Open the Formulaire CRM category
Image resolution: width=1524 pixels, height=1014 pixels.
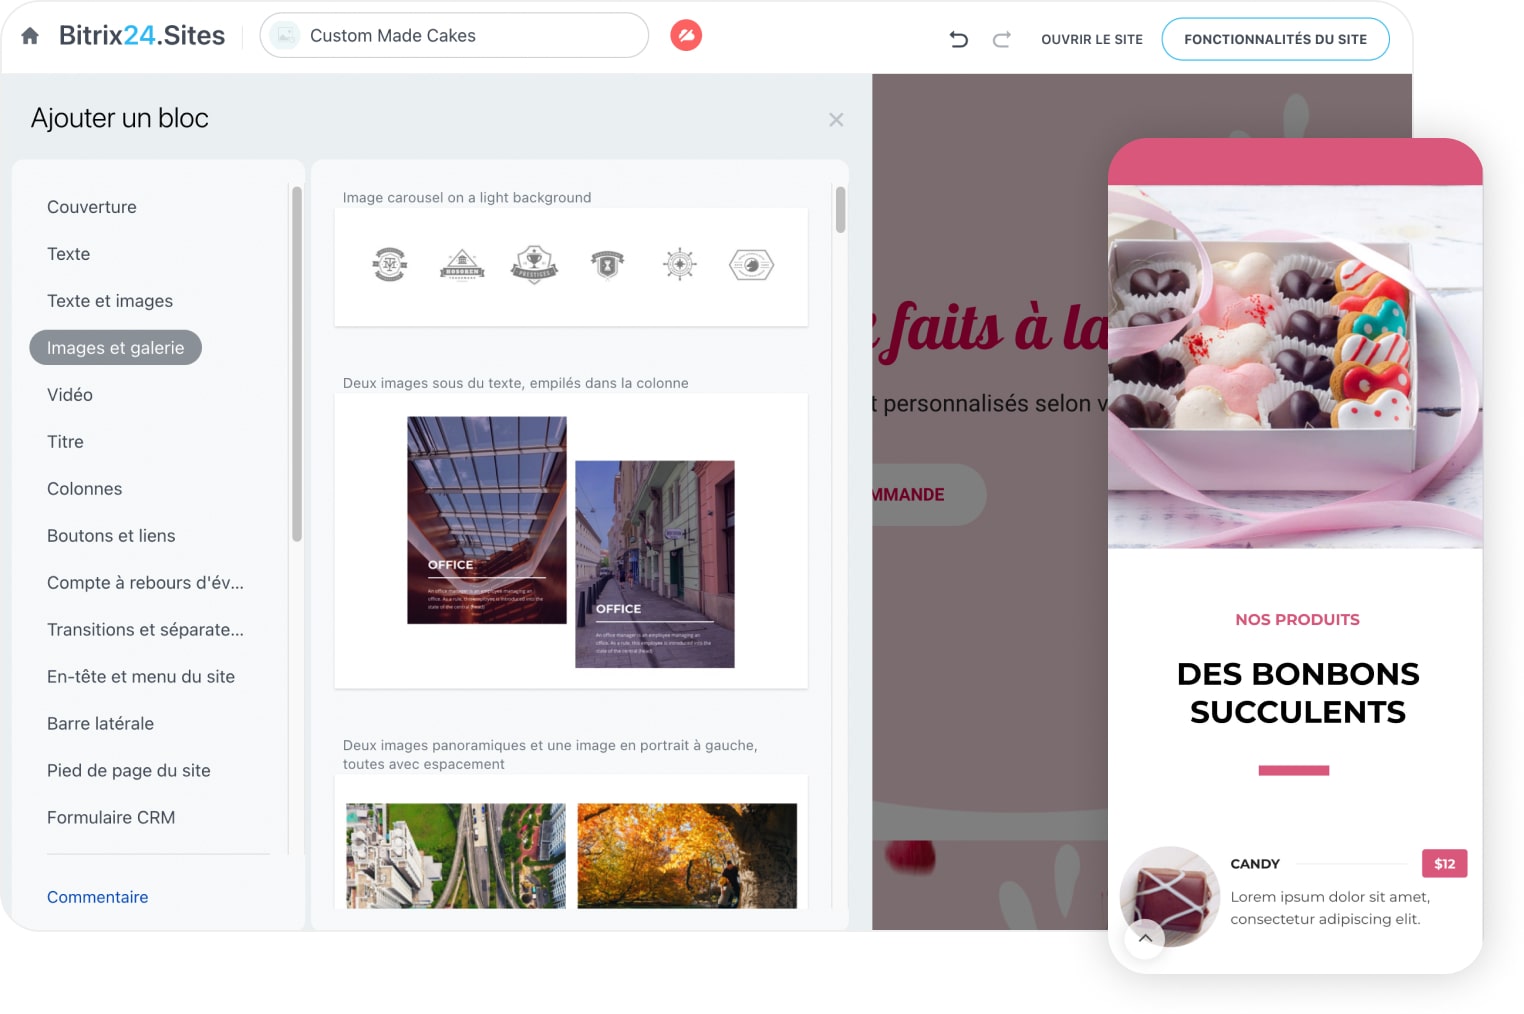pyautogui.click(x=111, y=818)
